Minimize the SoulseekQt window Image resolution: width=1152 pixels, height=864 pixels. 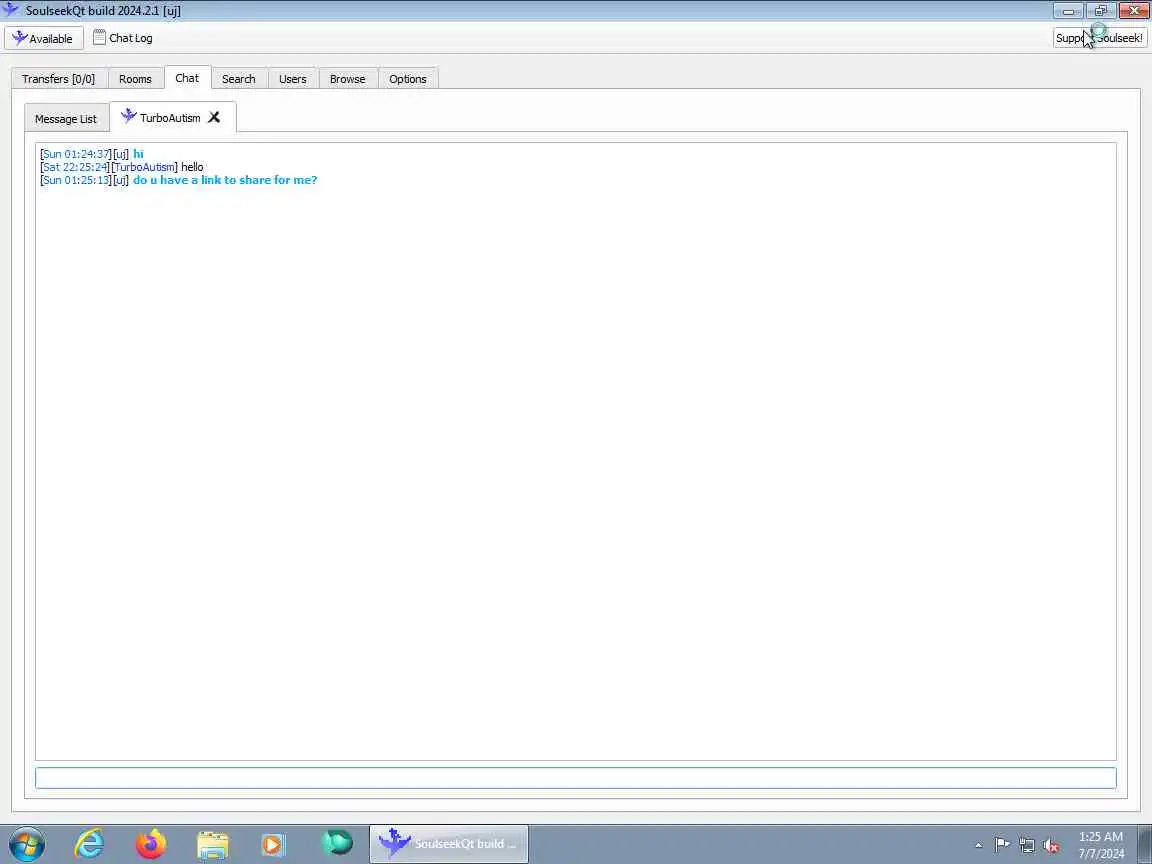pyautogui.click(x=1068, y=10)
